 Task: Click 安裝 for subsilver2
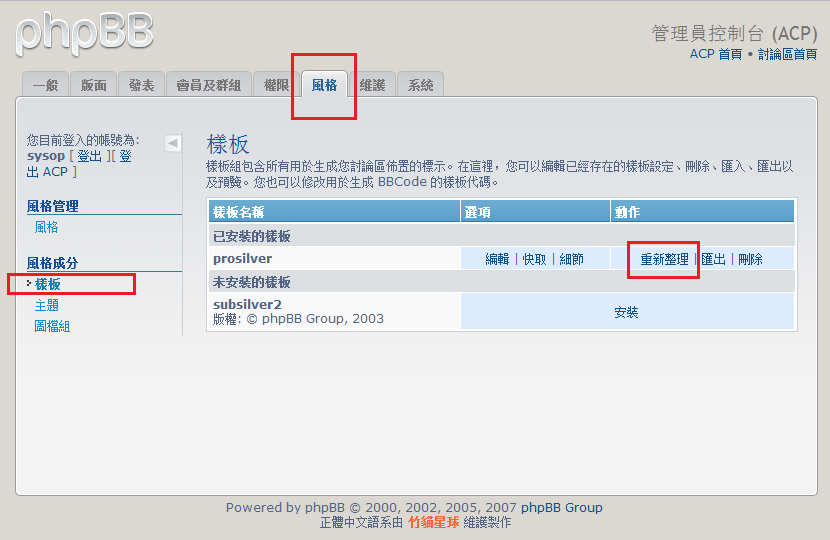coord(626,312)
